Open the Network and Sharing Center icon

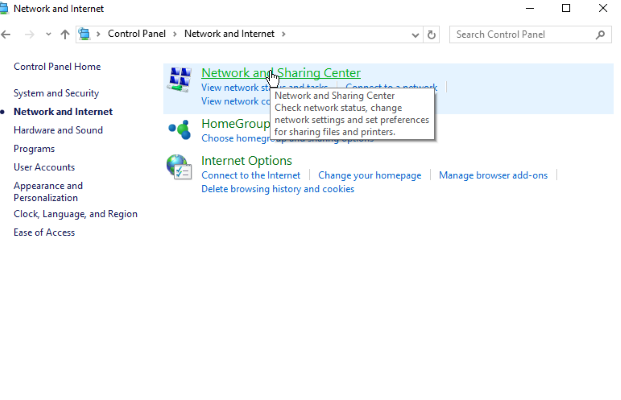tap(179, 79)
